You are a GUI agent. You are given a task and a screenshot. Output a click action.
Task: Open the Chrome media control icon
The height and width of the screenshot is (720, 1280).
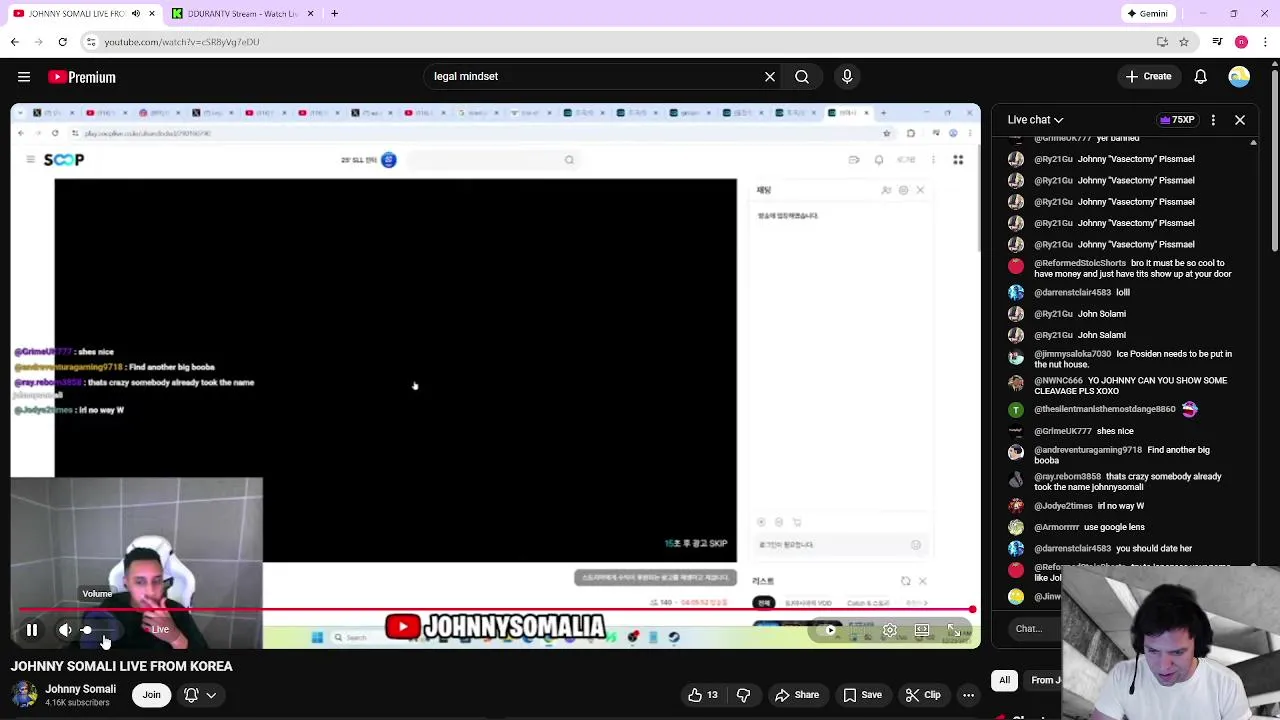point(1217,42)
